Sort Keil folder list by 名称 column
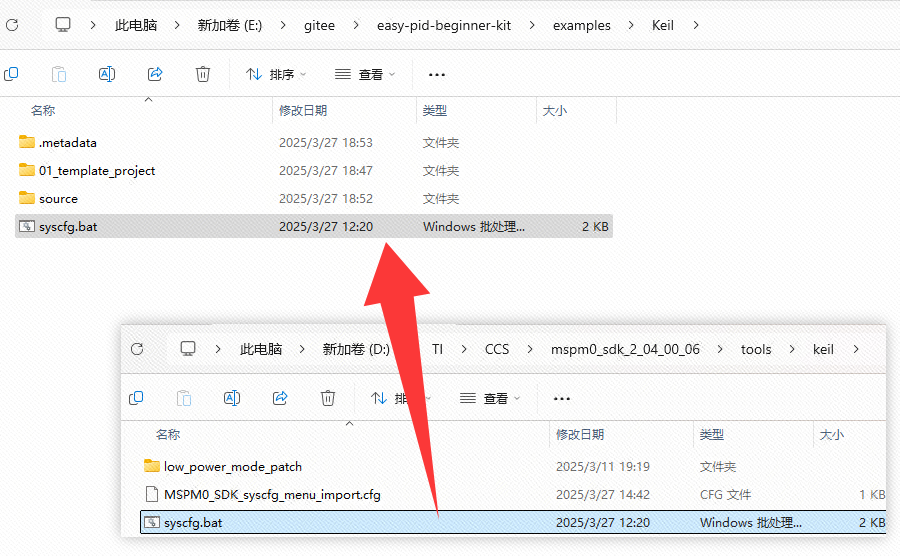Viewport: 900px width, 556px height. click(x=43, y=111)
